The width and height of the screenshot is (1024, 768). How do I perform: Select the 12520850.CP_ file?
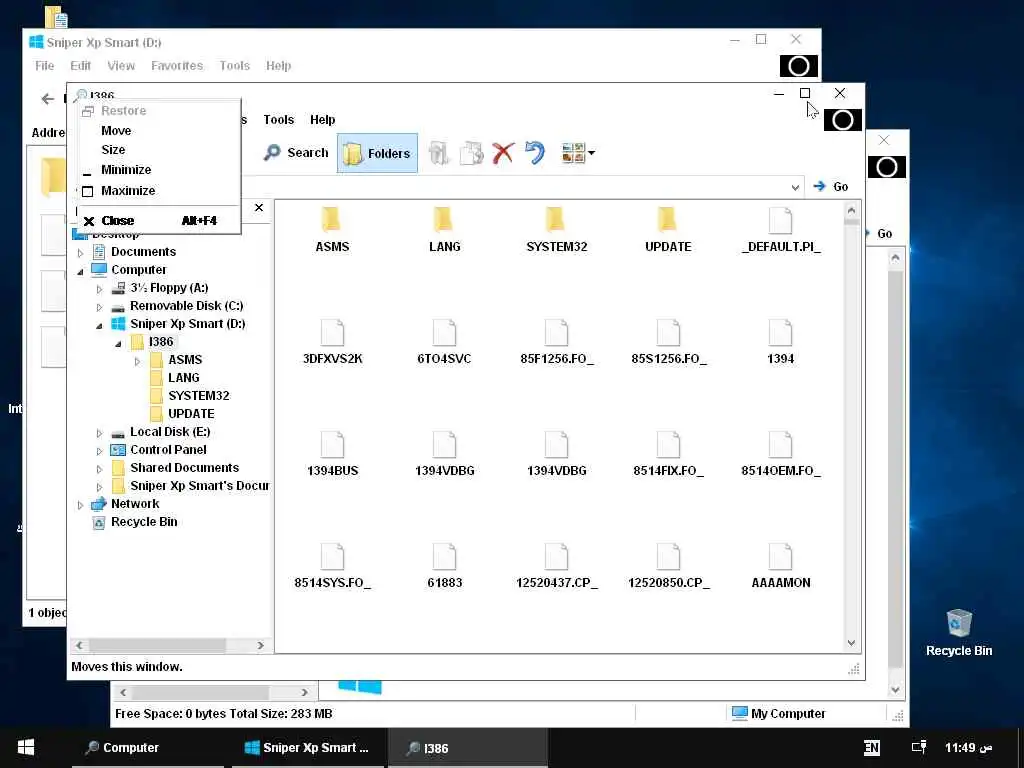[669, 566]
